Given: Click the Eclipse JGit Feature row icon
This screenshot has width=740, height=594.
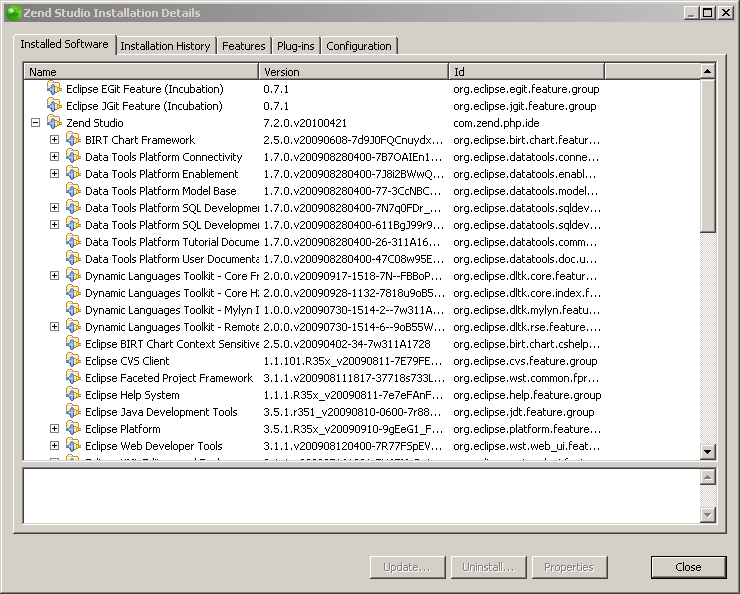Looking at the screenshot, I should coord(54,106).
